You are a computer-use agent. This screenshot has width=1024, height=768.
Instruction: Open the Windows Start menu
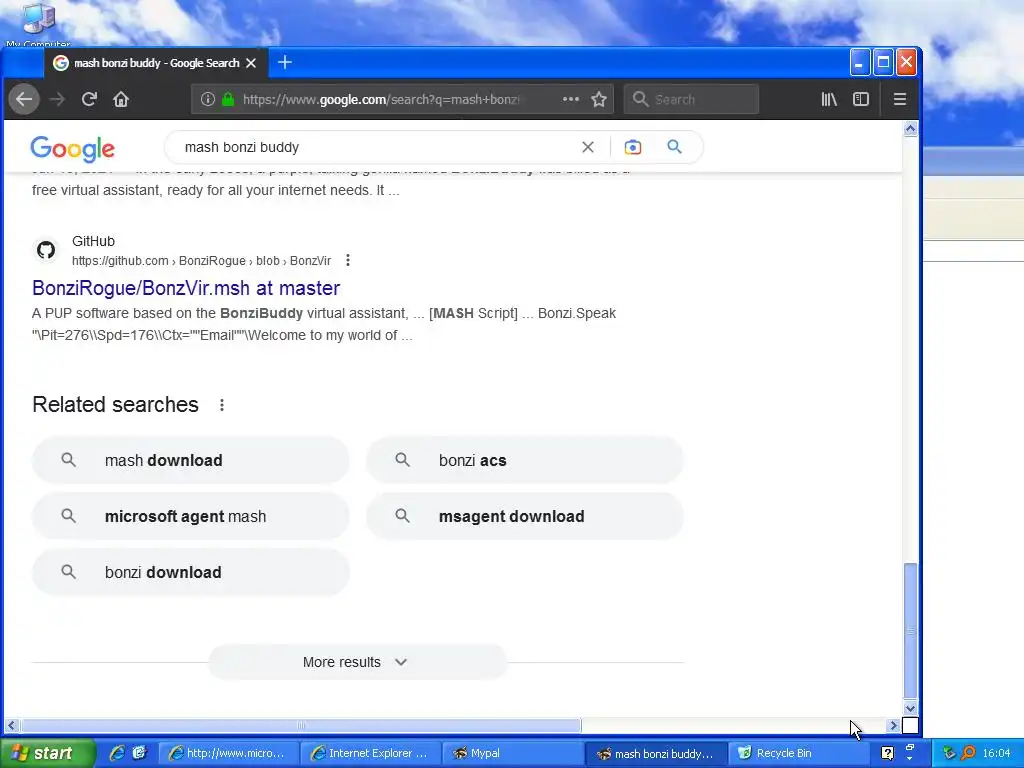point(46,753)
